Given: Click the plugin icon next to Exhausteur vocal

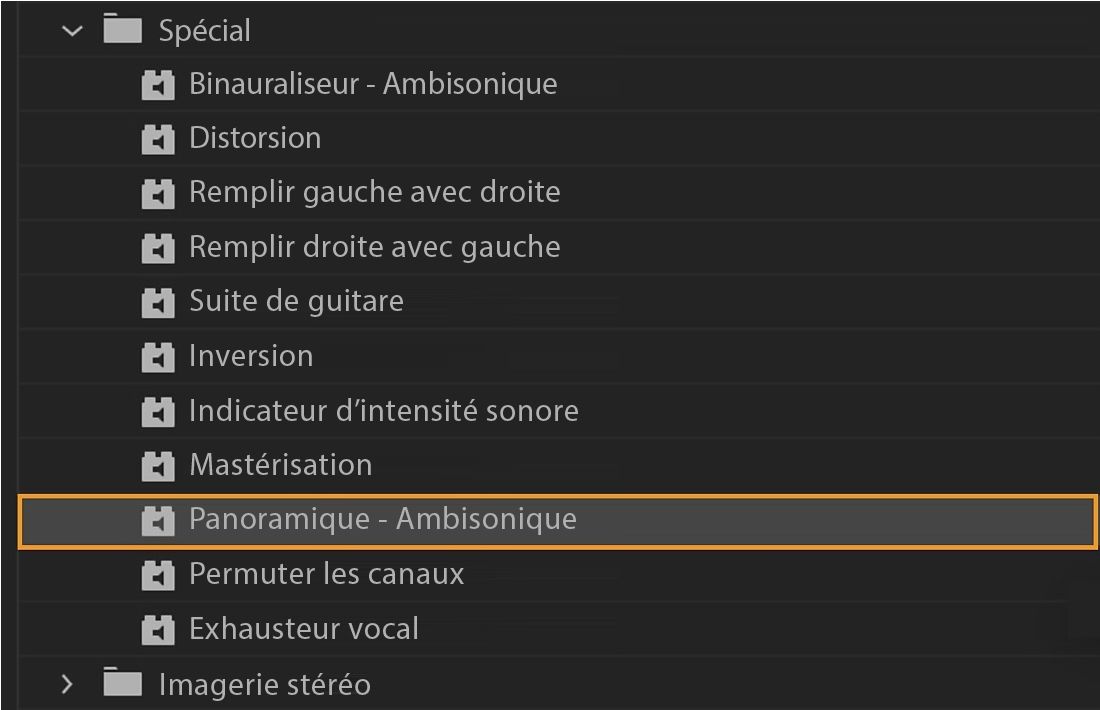Looking at the screenshot, I should coord(158,629).
